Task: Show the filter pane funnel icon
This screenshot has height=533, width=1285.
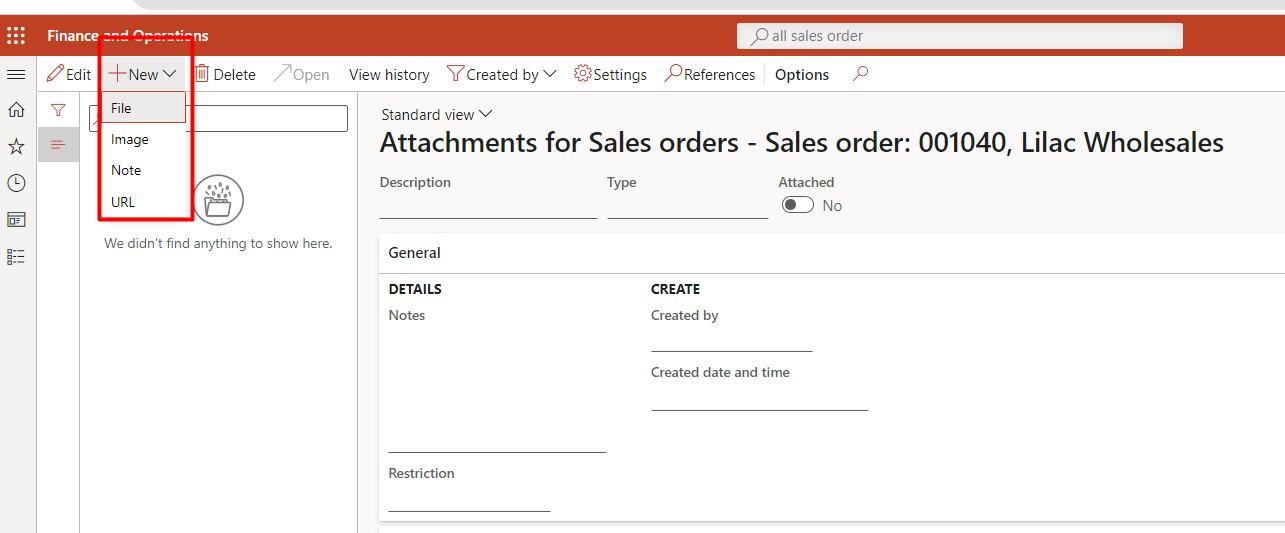Action: 58,110
